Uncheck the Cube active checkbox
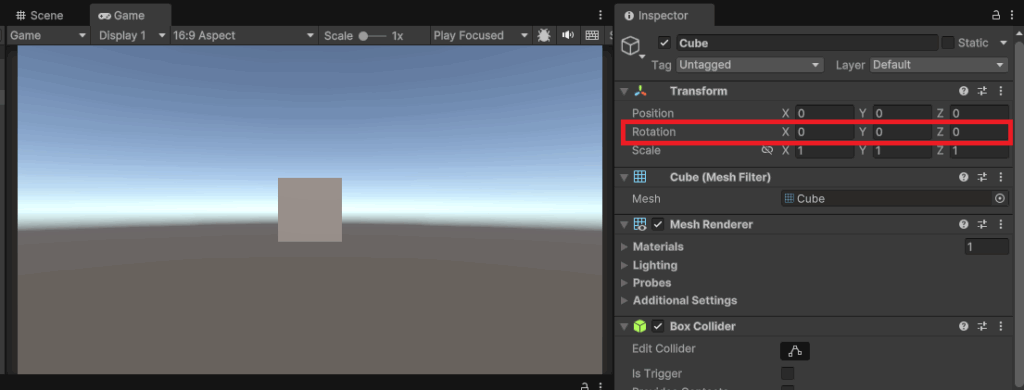The width and height of the screenshot is (1024, 390). pyautogui.click(x=664, y=43)
